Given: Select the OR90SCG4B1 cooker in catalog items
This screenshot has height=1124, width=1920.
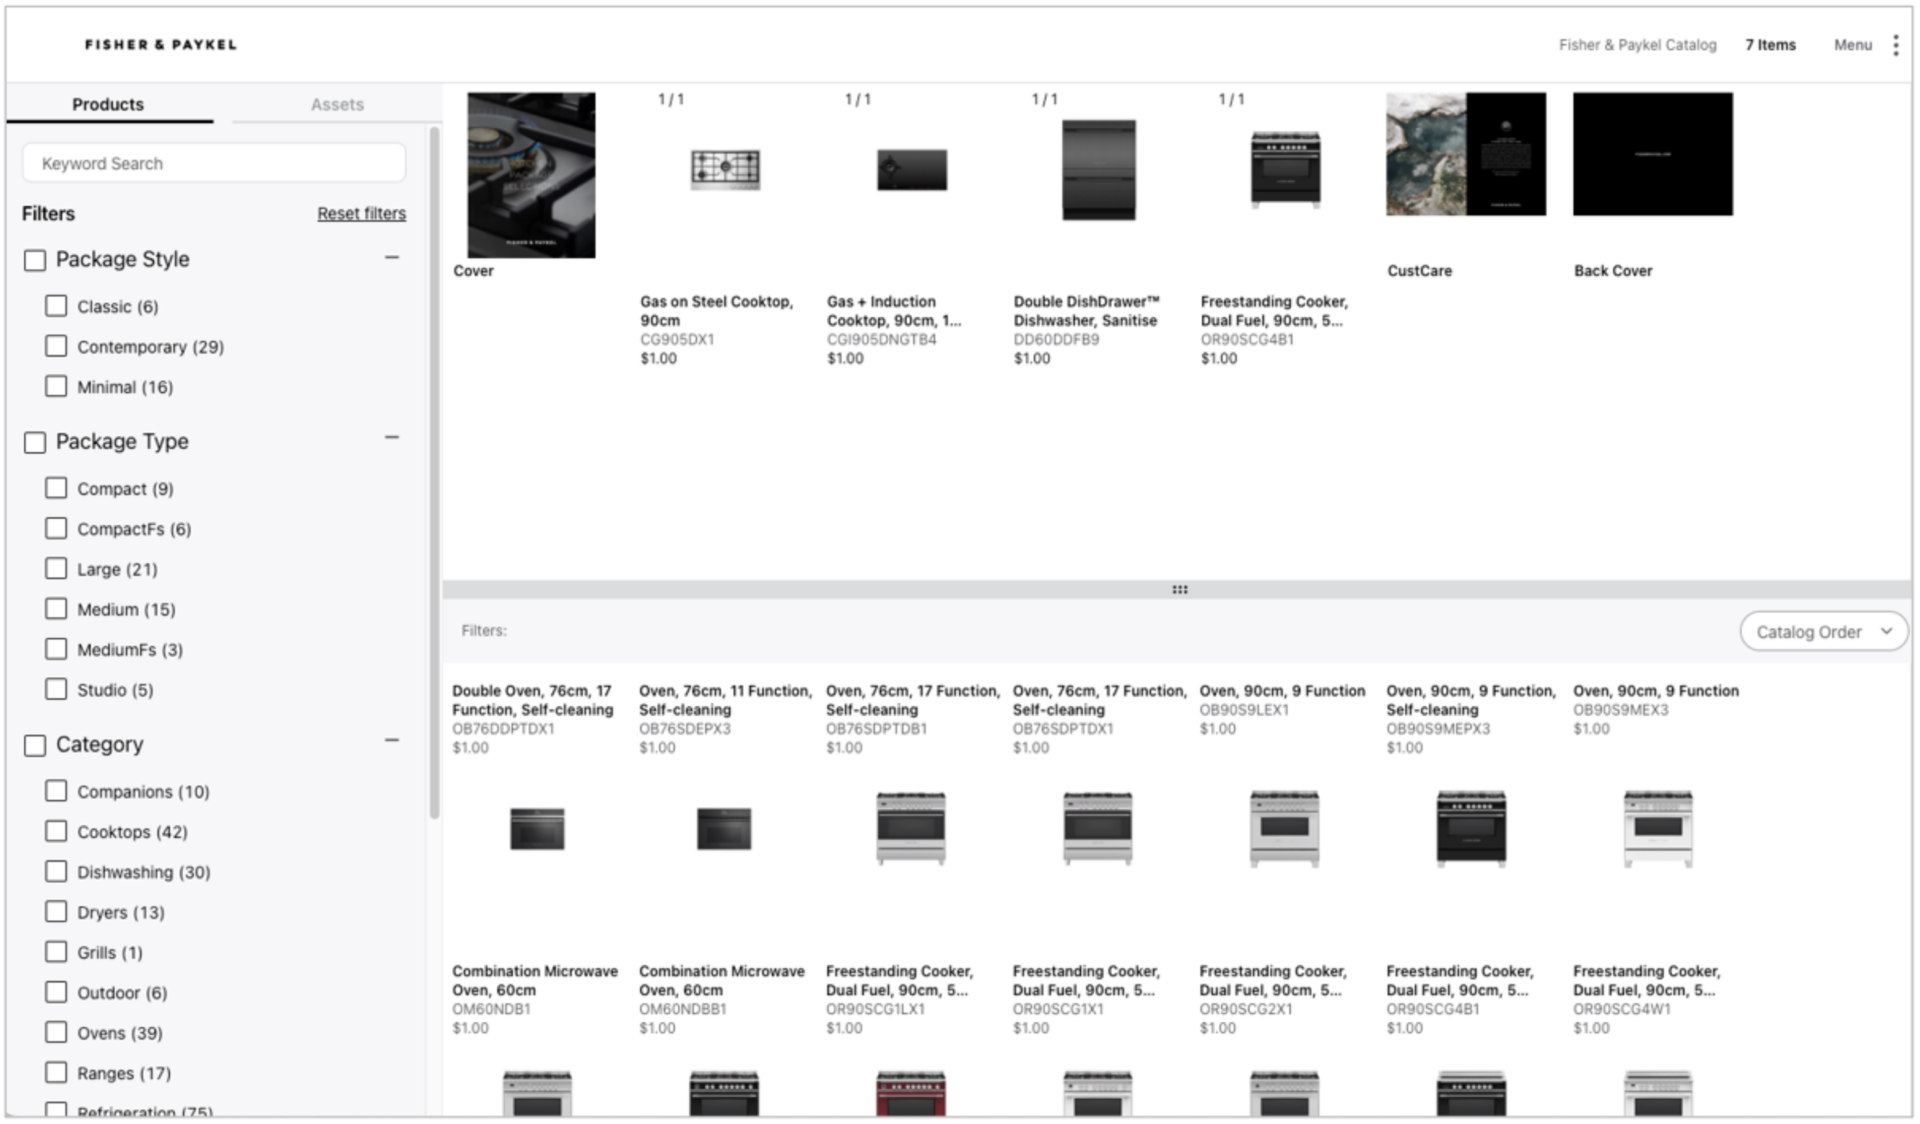Looking at the screenshot, I should coord(1286,169).
